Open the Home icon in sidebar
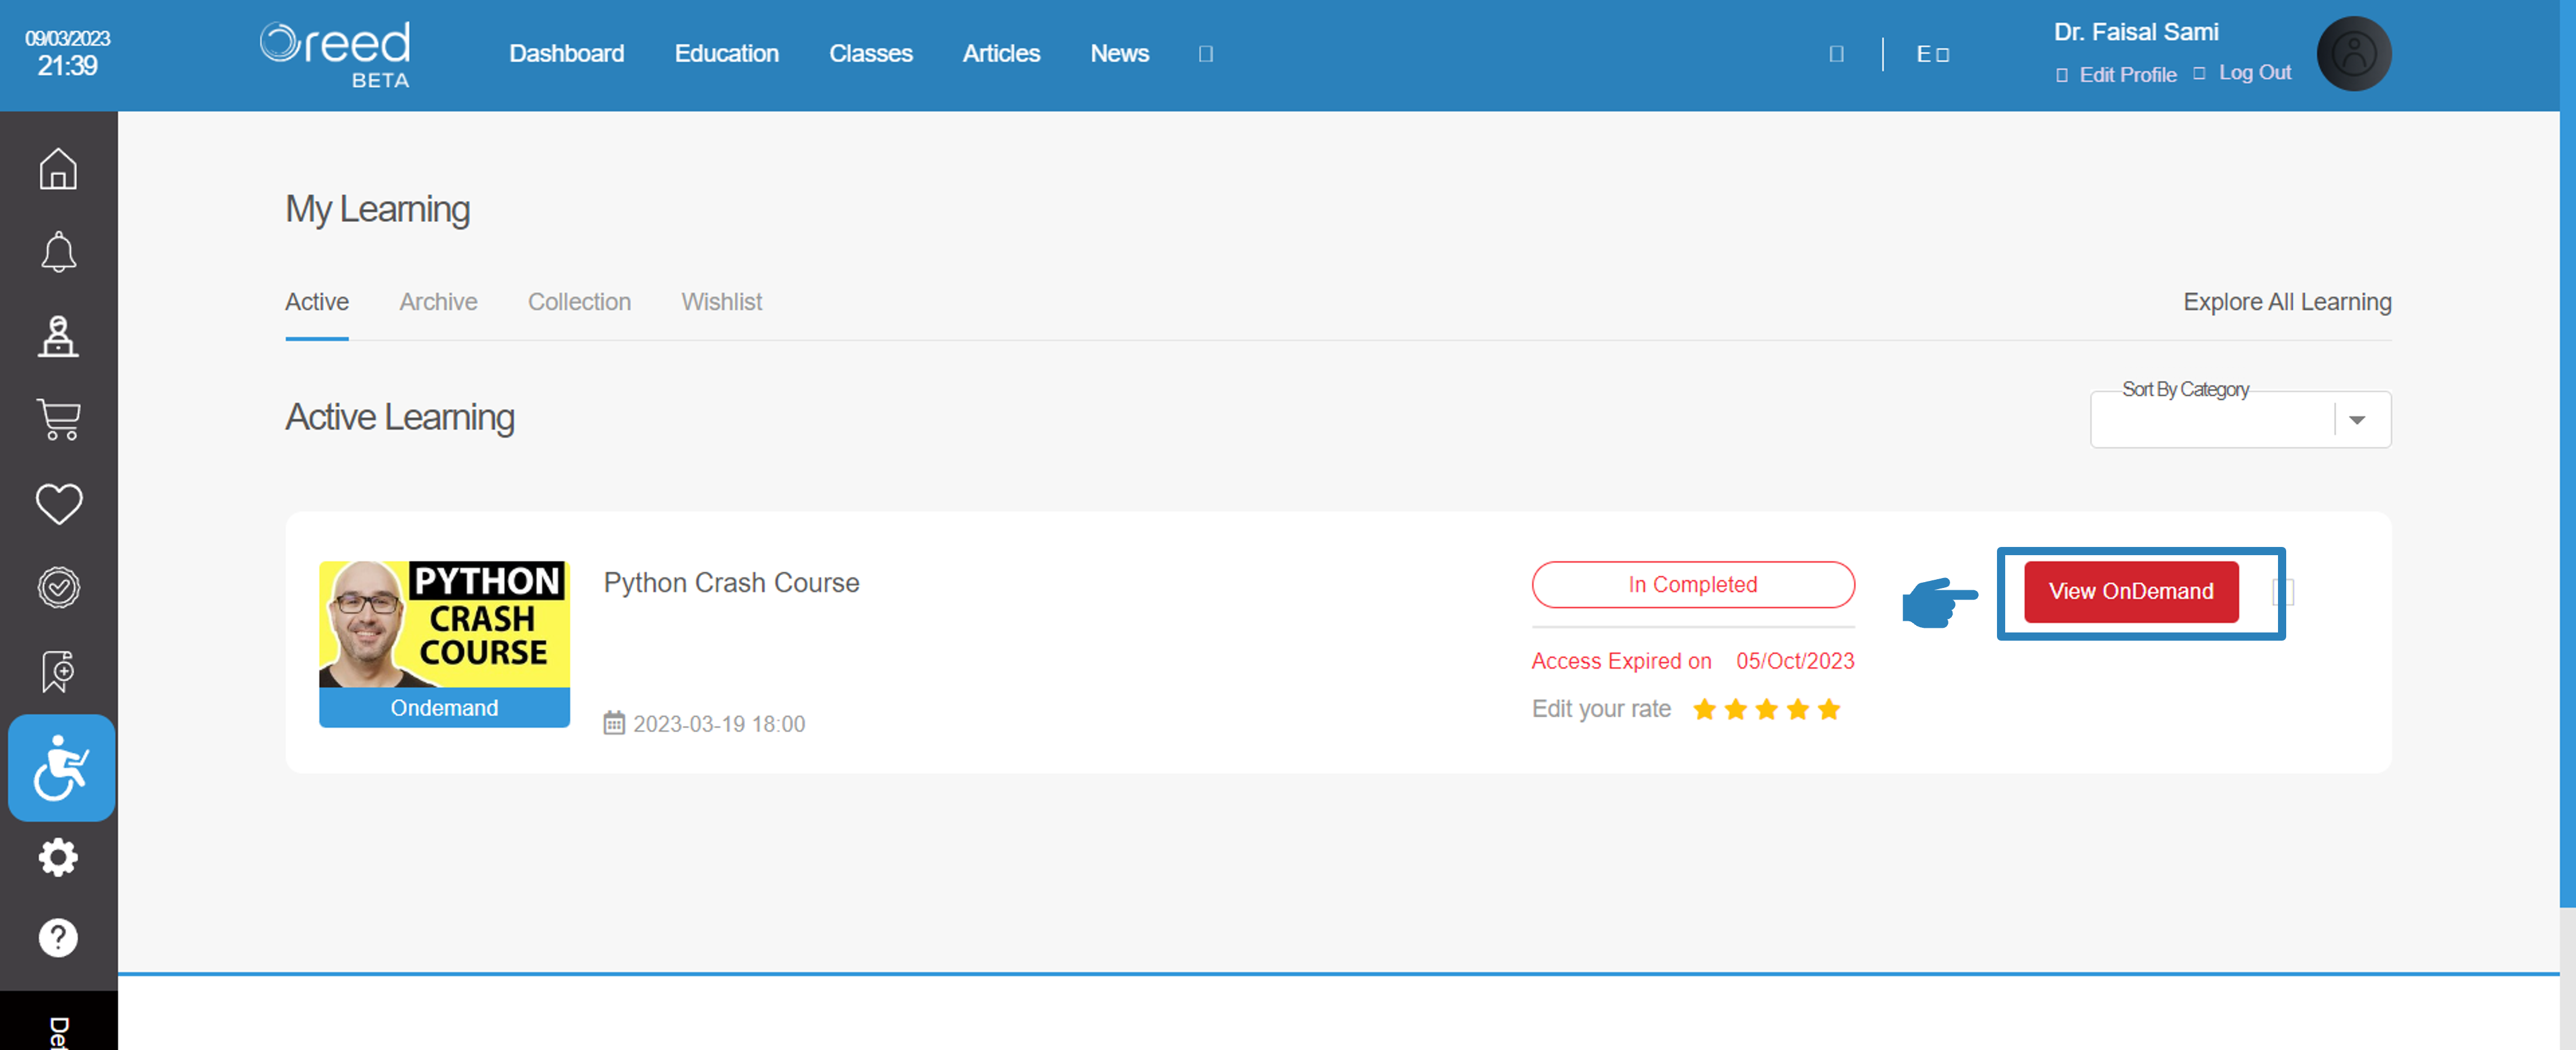This screenshot has width=2576, height=1050. pos(58,169)
